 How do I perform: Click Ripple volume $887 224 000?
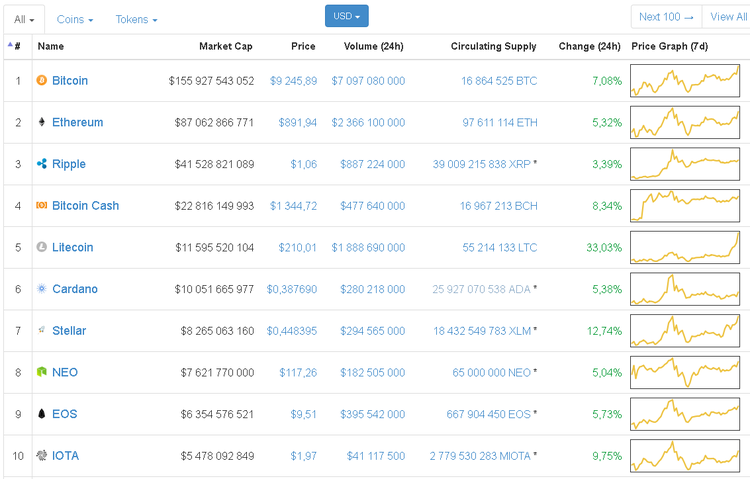[373, 164]
